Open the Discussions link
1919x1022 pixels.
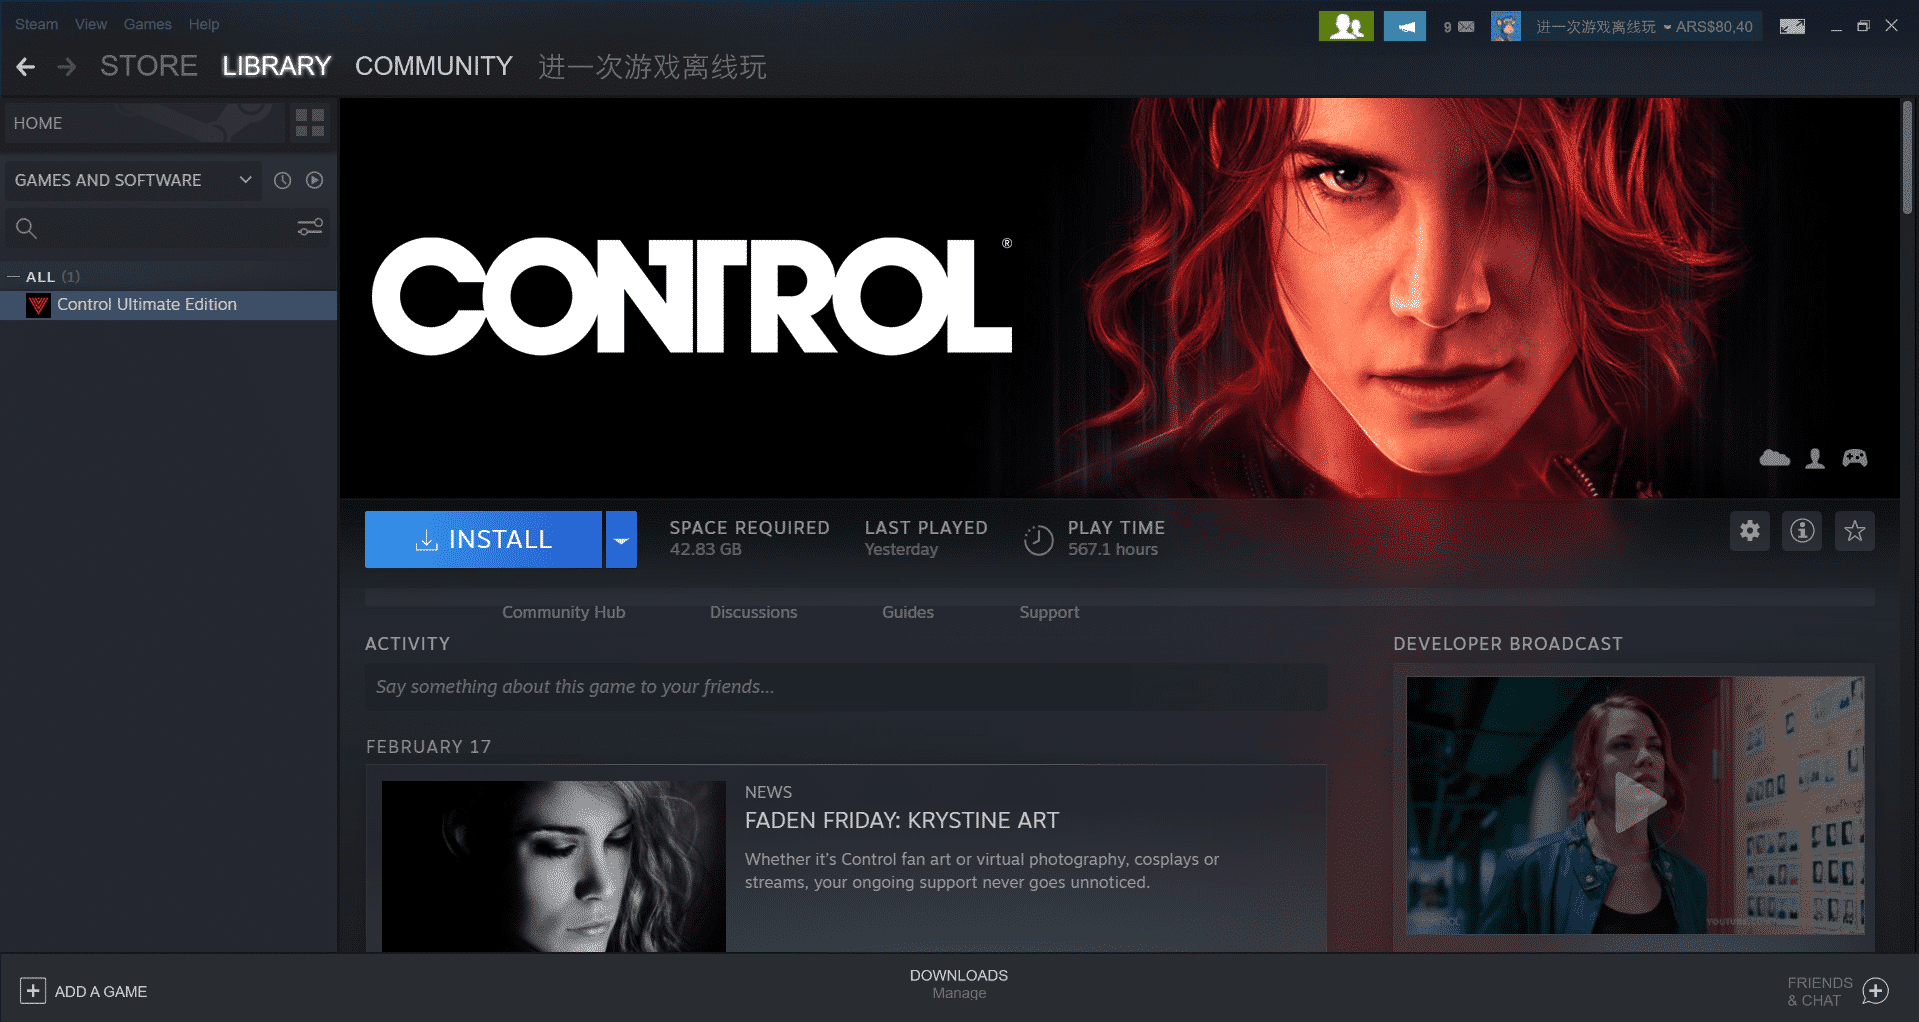point(753,612)
